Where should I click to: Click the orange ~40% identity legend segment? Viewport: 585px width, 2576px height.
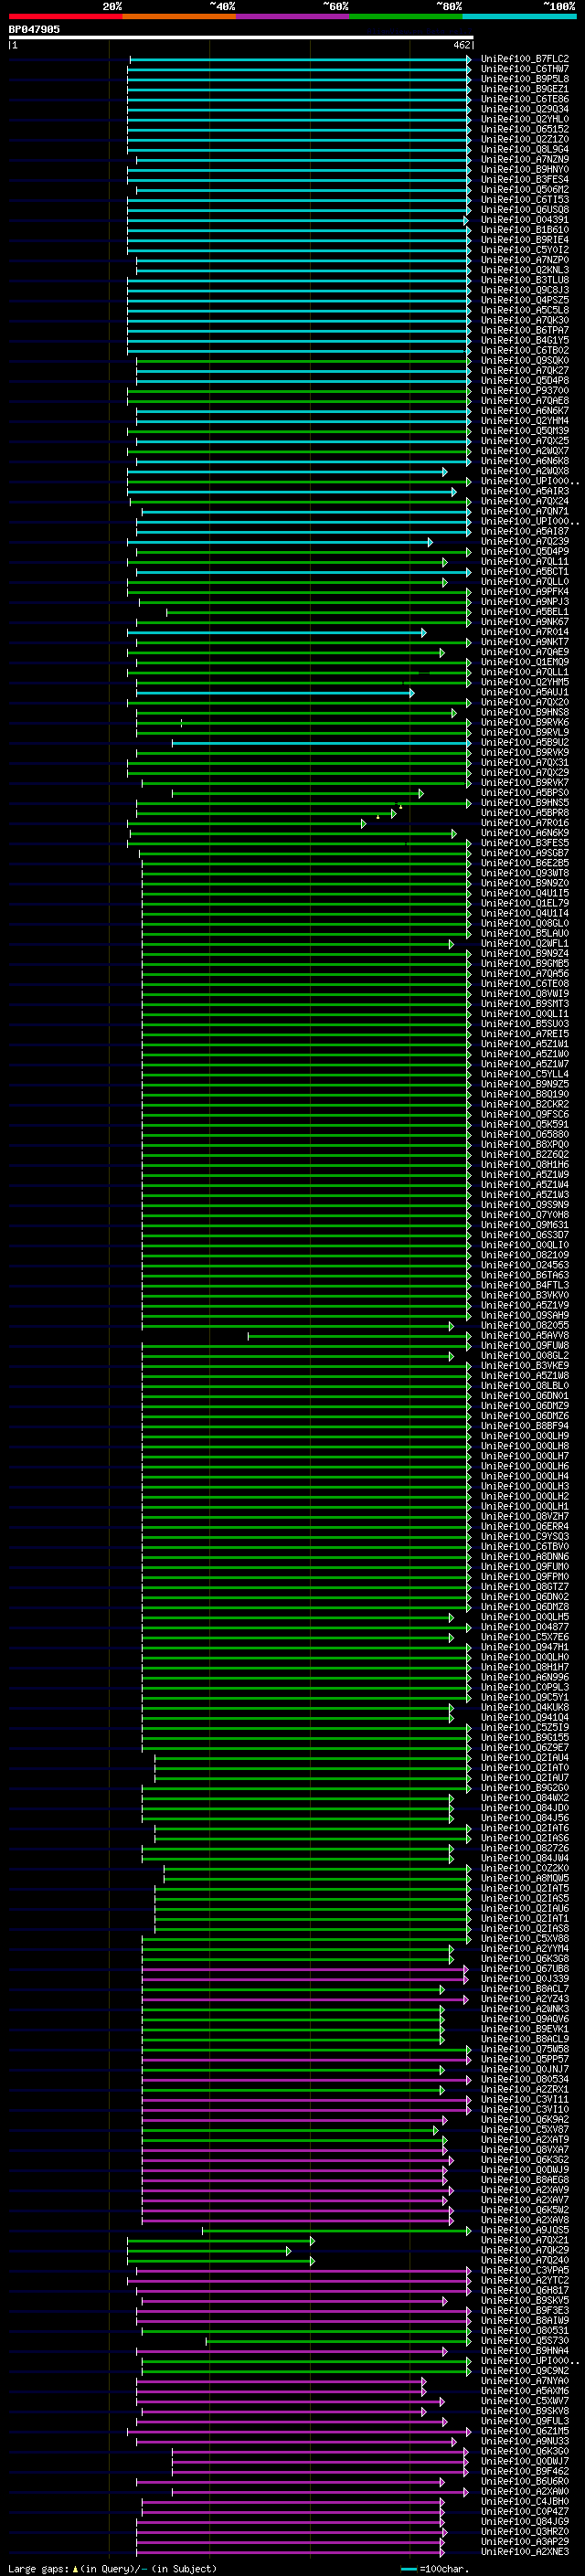179,16
